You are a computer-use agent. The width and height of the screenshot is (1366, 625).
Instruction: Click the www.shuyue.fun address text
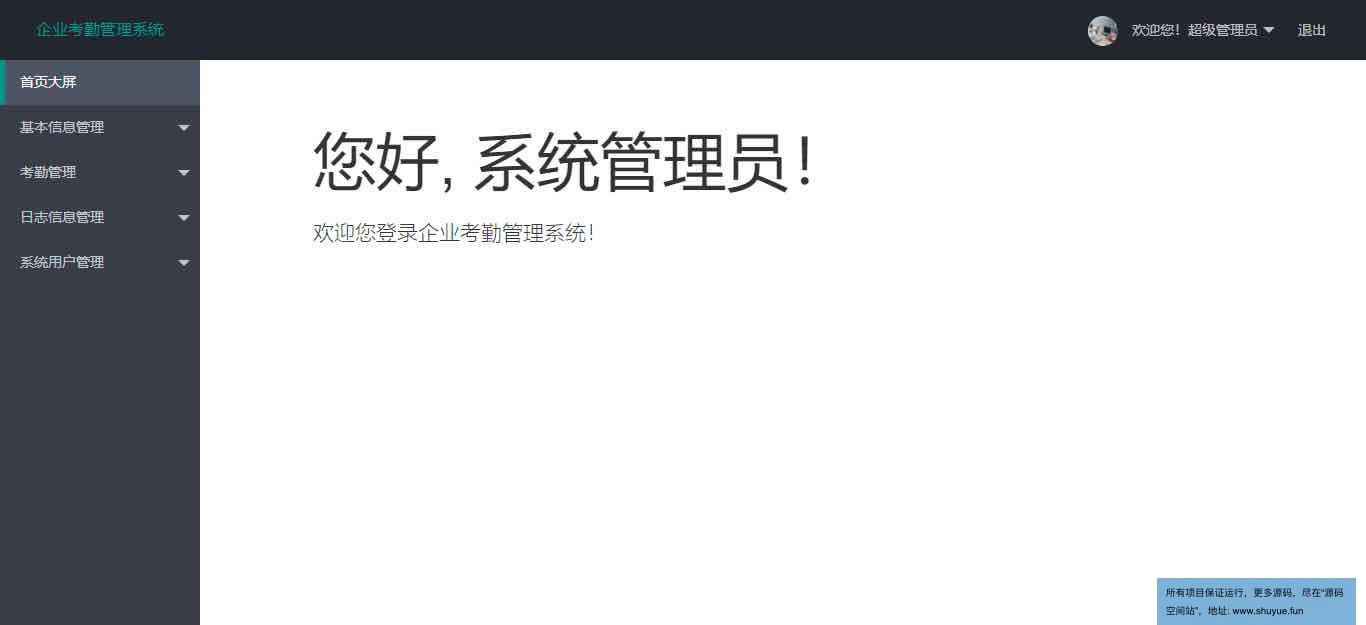click(x=1267, y=611)
